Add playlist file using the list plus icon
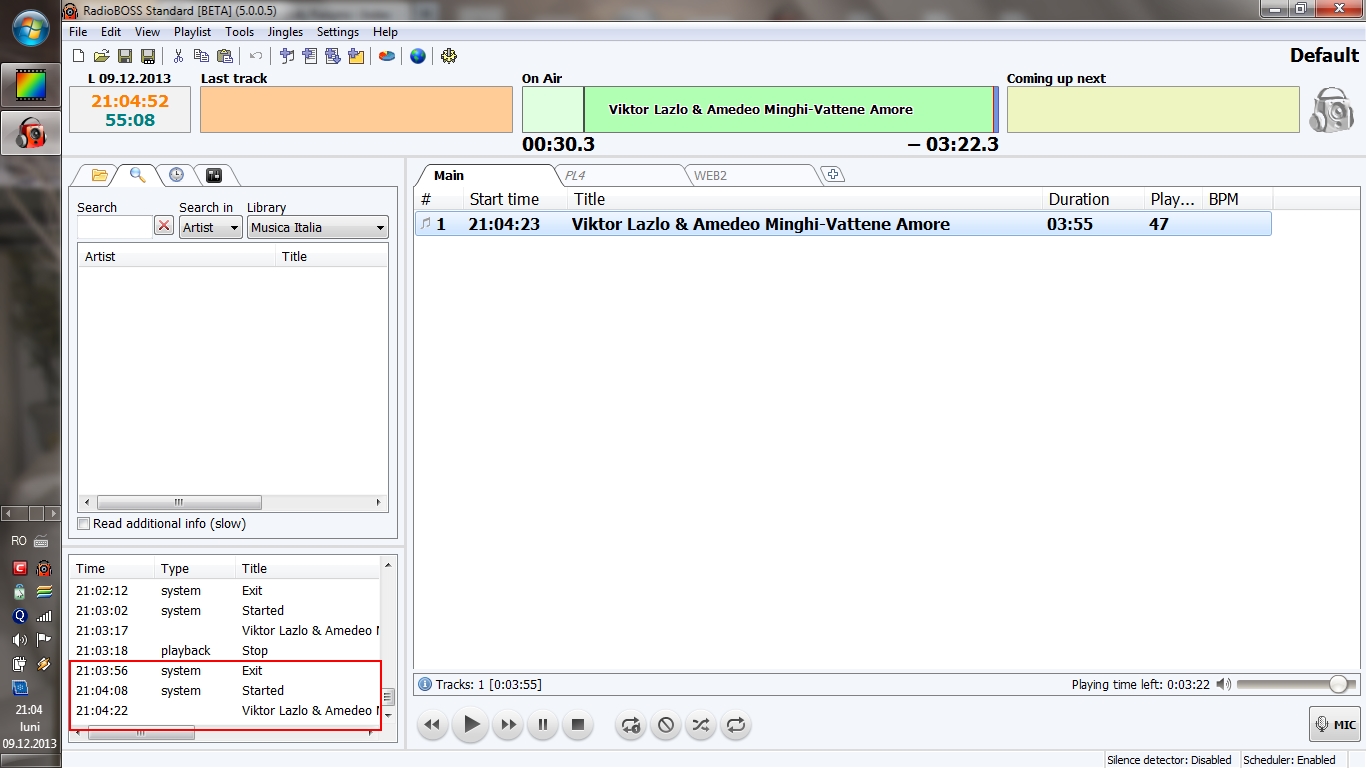 coord(310,56)
